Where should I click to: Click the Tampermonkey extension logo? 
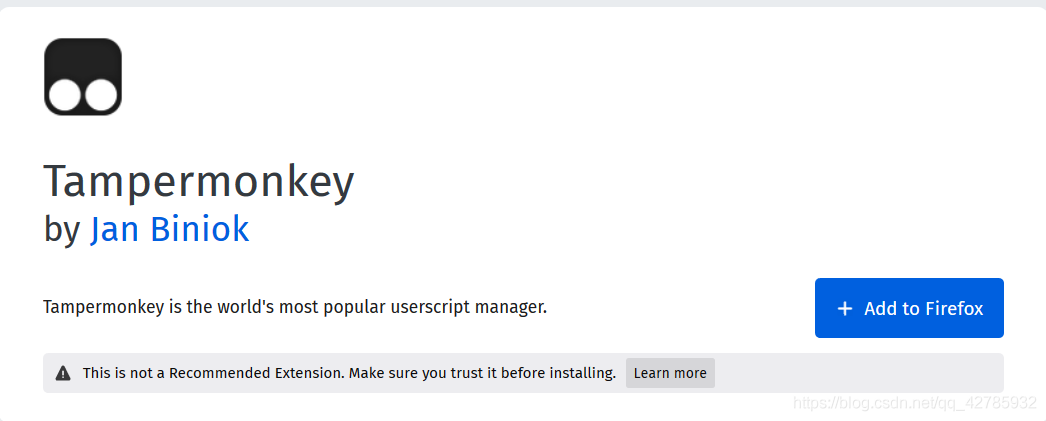[83, 76]
